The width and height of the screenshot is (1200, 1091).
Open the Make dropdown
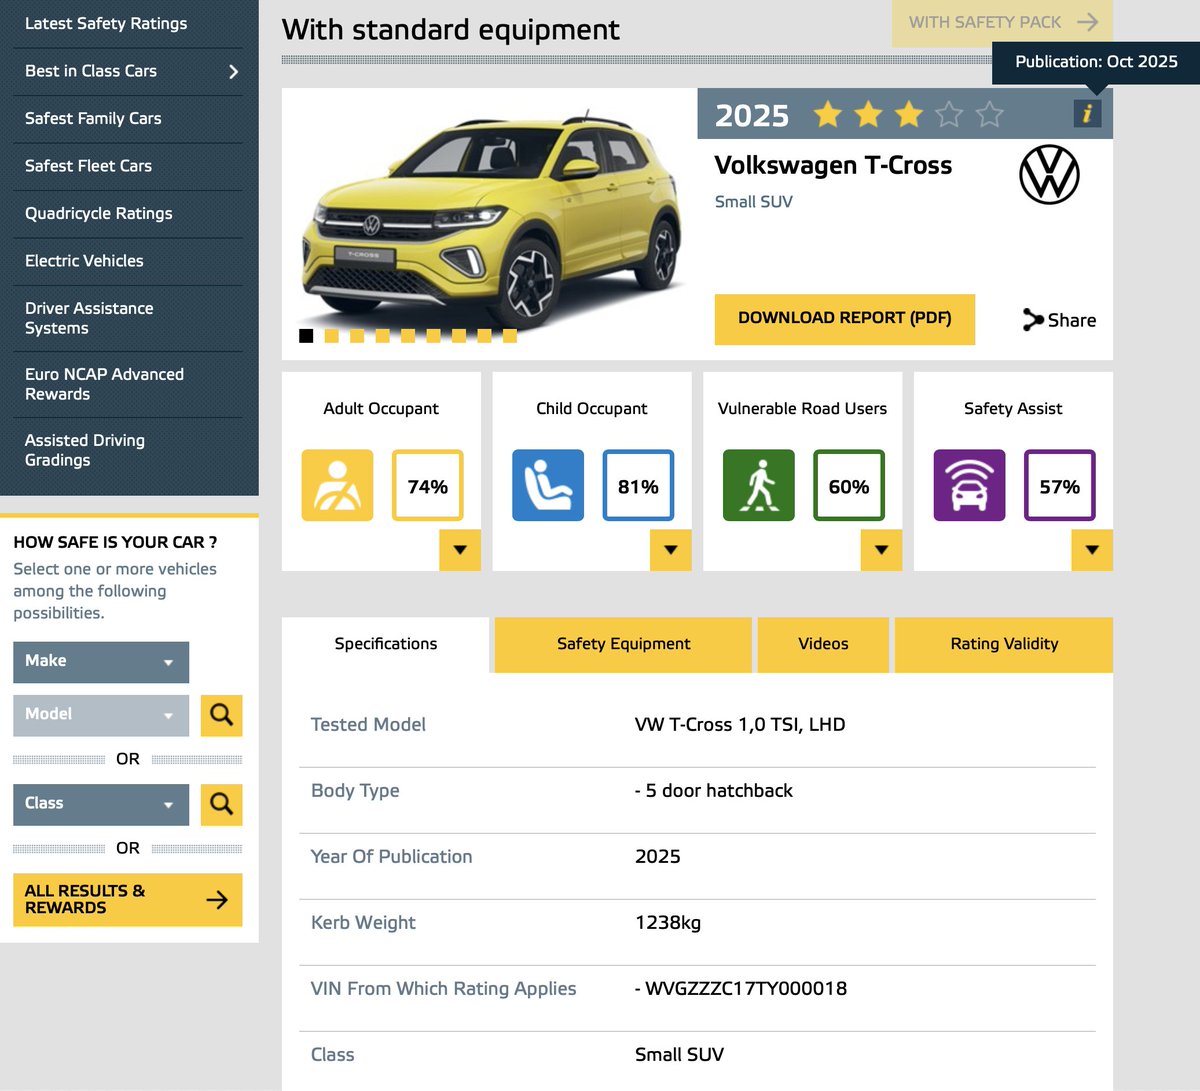point(101,662)
